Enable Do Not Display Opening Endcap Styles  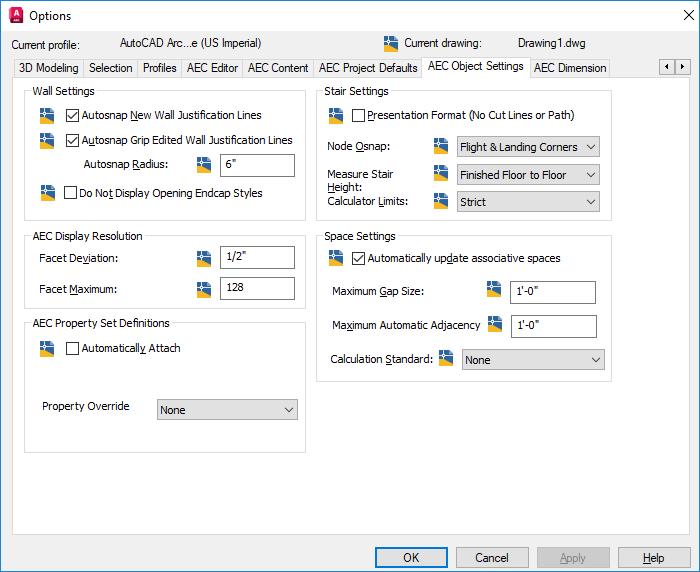click(70, 193)
